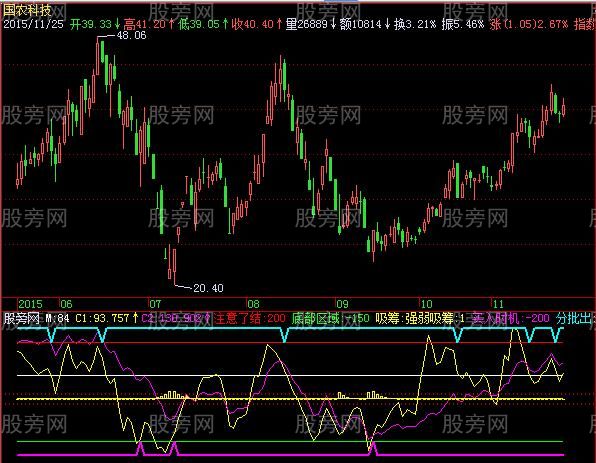Click the 注意了结:200 indicator label

pyautogui.click(x=249, y=318)
